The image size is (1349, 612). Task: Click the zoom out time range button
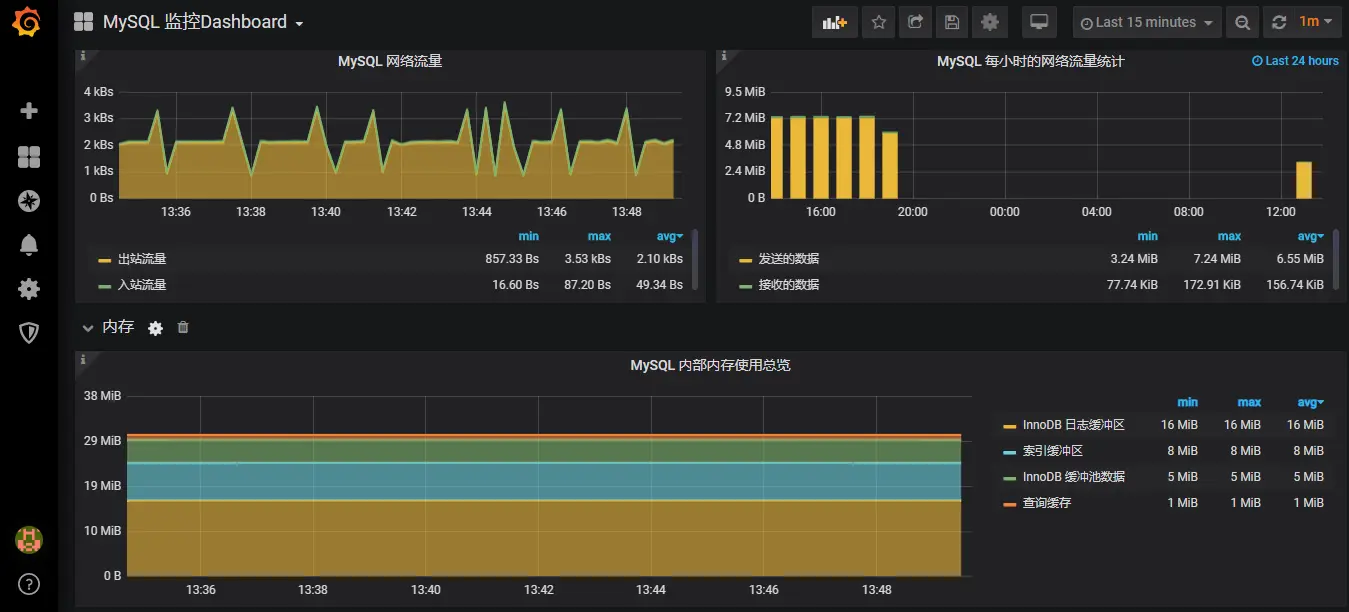(x=1242, y=22)
